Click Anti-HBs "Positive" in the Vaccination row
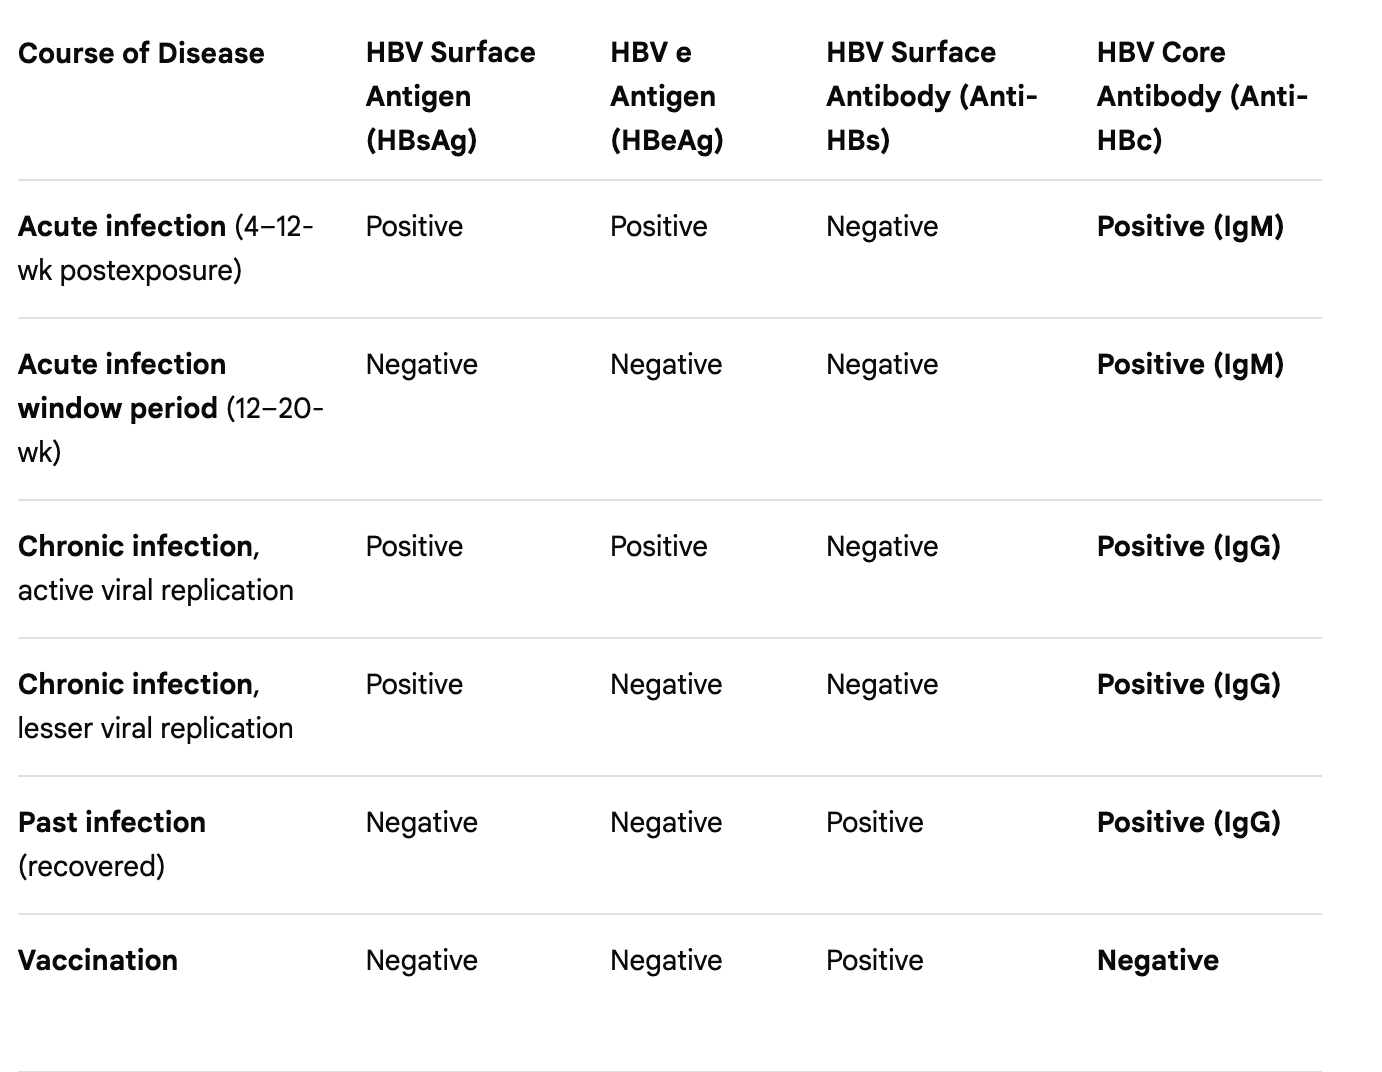Screen dimensions: 1382x1072 [x=874, y=960]
